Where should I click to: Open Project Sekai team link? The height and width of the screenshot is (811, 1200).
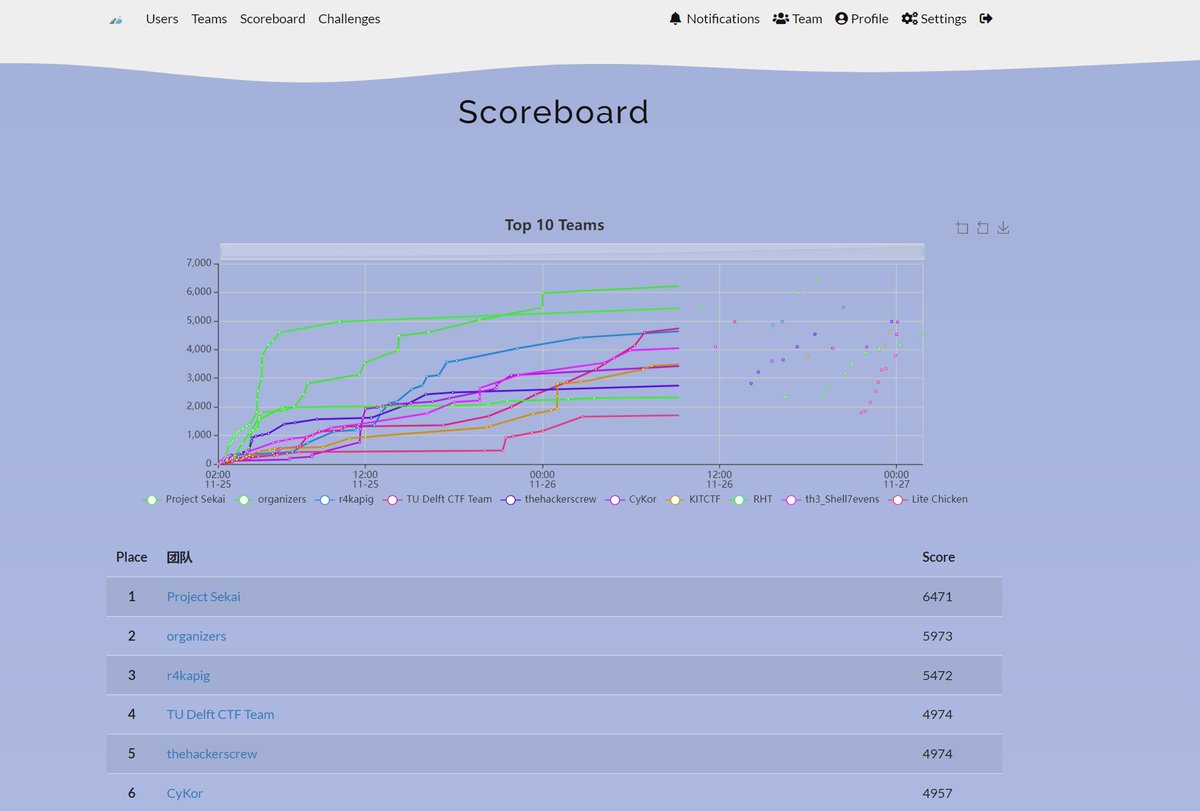coord(204,597)
